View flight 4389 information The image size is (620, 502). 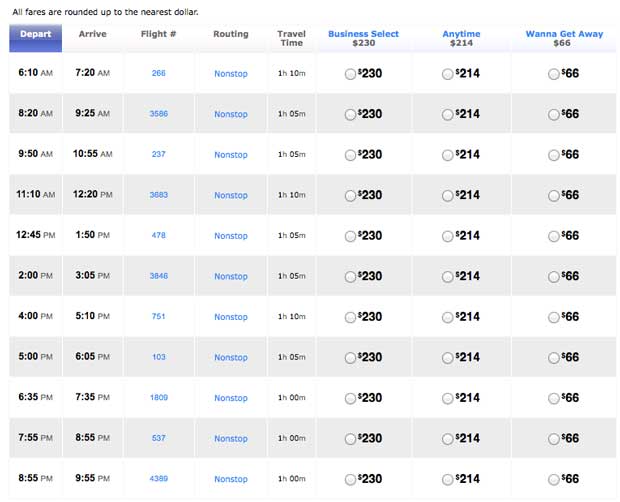click(x=158, y=479)
